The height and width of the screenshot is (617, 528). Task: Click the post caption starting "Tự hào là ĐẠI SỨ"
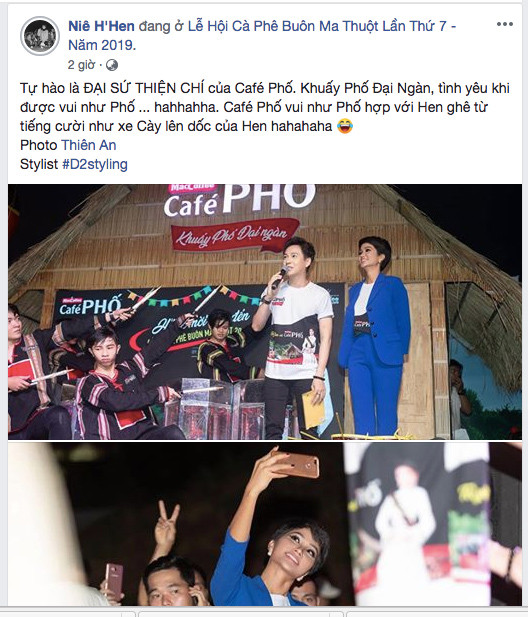(264, 107)
